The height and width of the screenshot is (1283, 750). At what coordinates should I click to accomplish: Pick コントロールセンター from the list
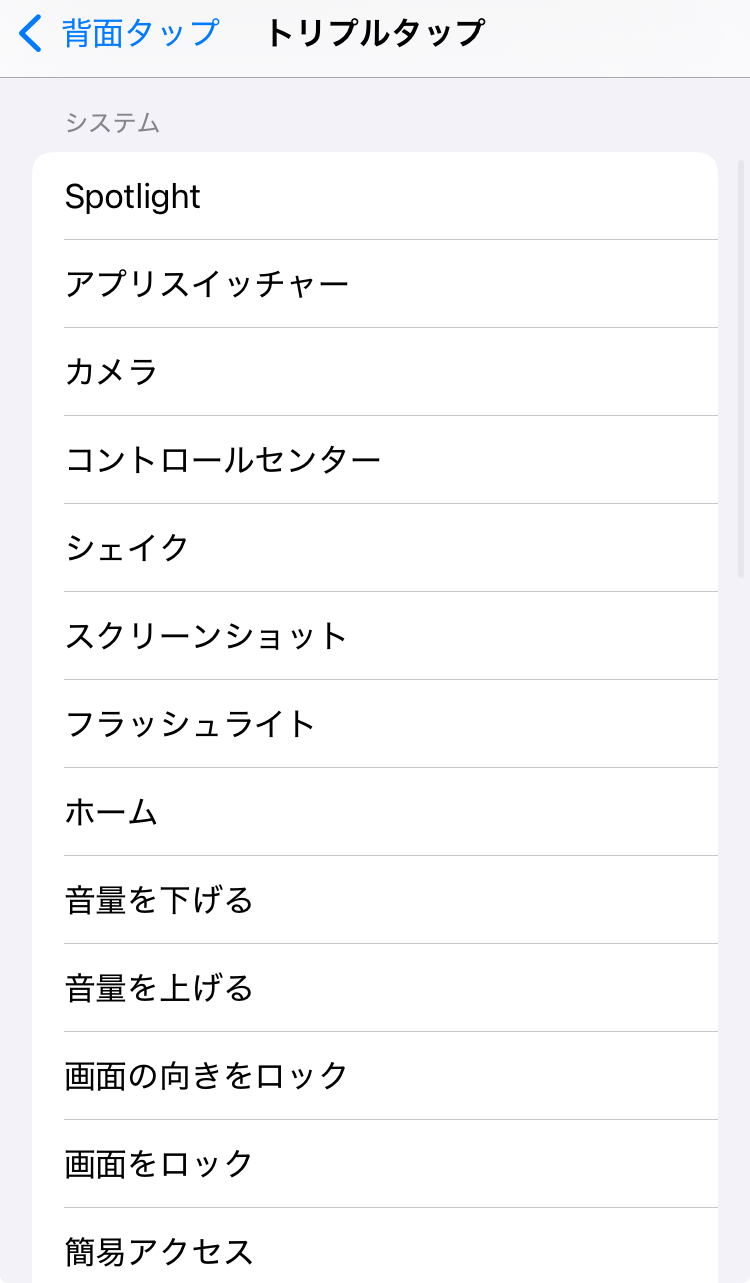click(x=375, y=460)
